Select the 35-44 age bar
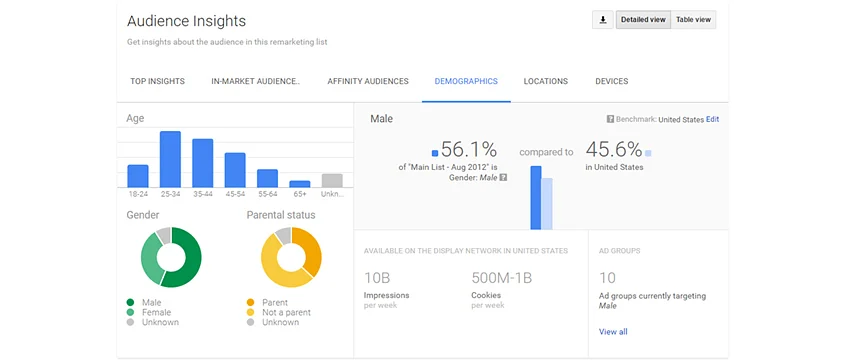This screenshot has width=848, height=360. (203, 163)
